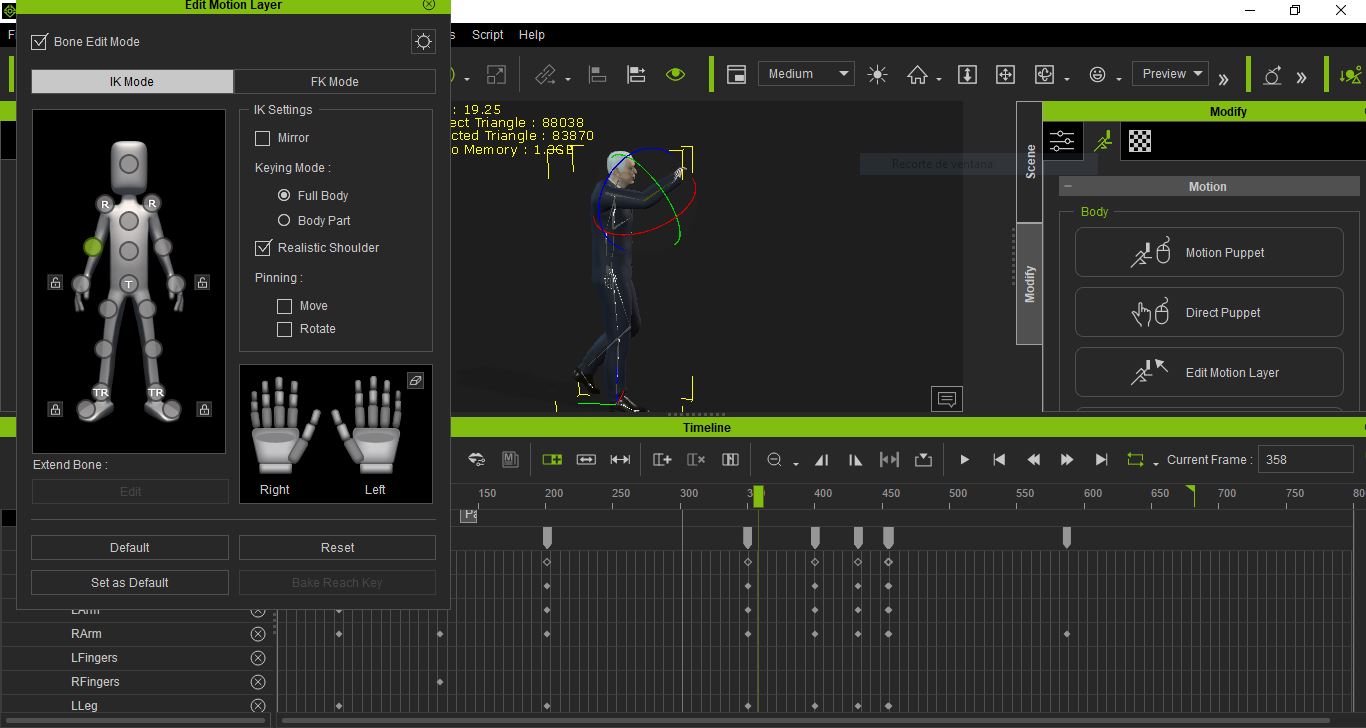Play the timeline animation
Screen dimensions: 1366x728
tap(964, 459)
